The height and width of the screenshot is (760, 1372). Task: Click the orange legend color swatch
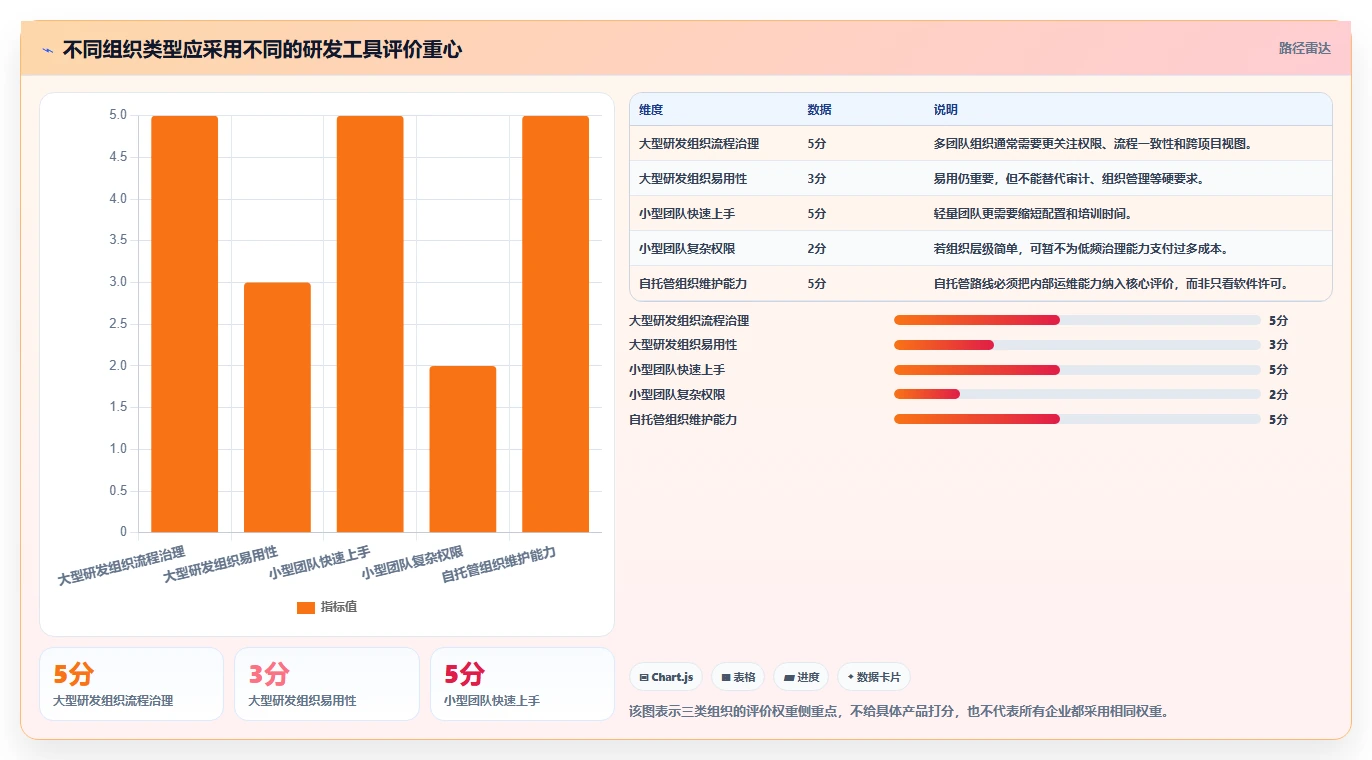pyautogui.click(x=306, y=608)
